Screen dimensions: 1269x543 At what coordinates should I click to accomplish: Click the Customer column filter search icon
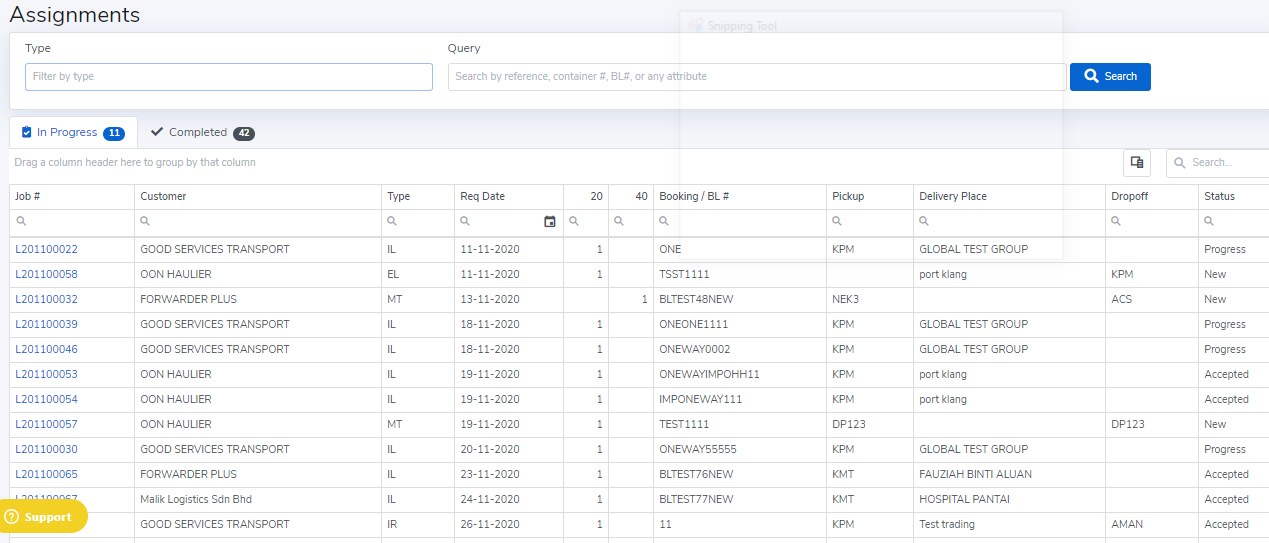tap(146, 222)
